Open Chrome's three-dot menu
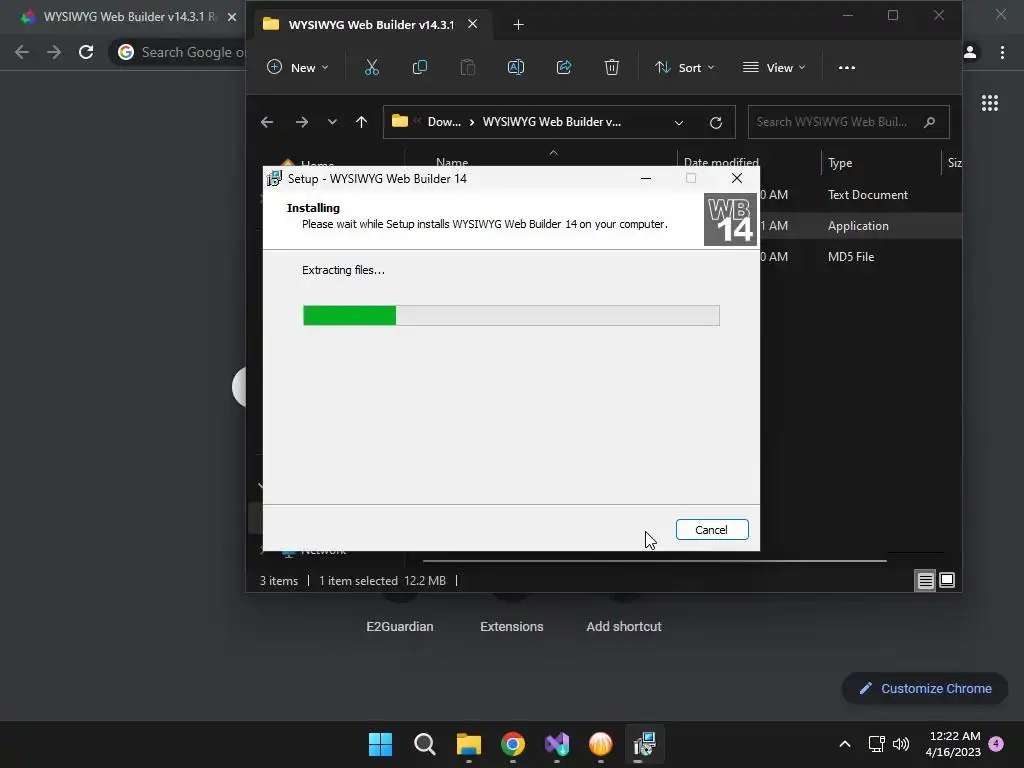1024x768 pixels. point(1002,52)
